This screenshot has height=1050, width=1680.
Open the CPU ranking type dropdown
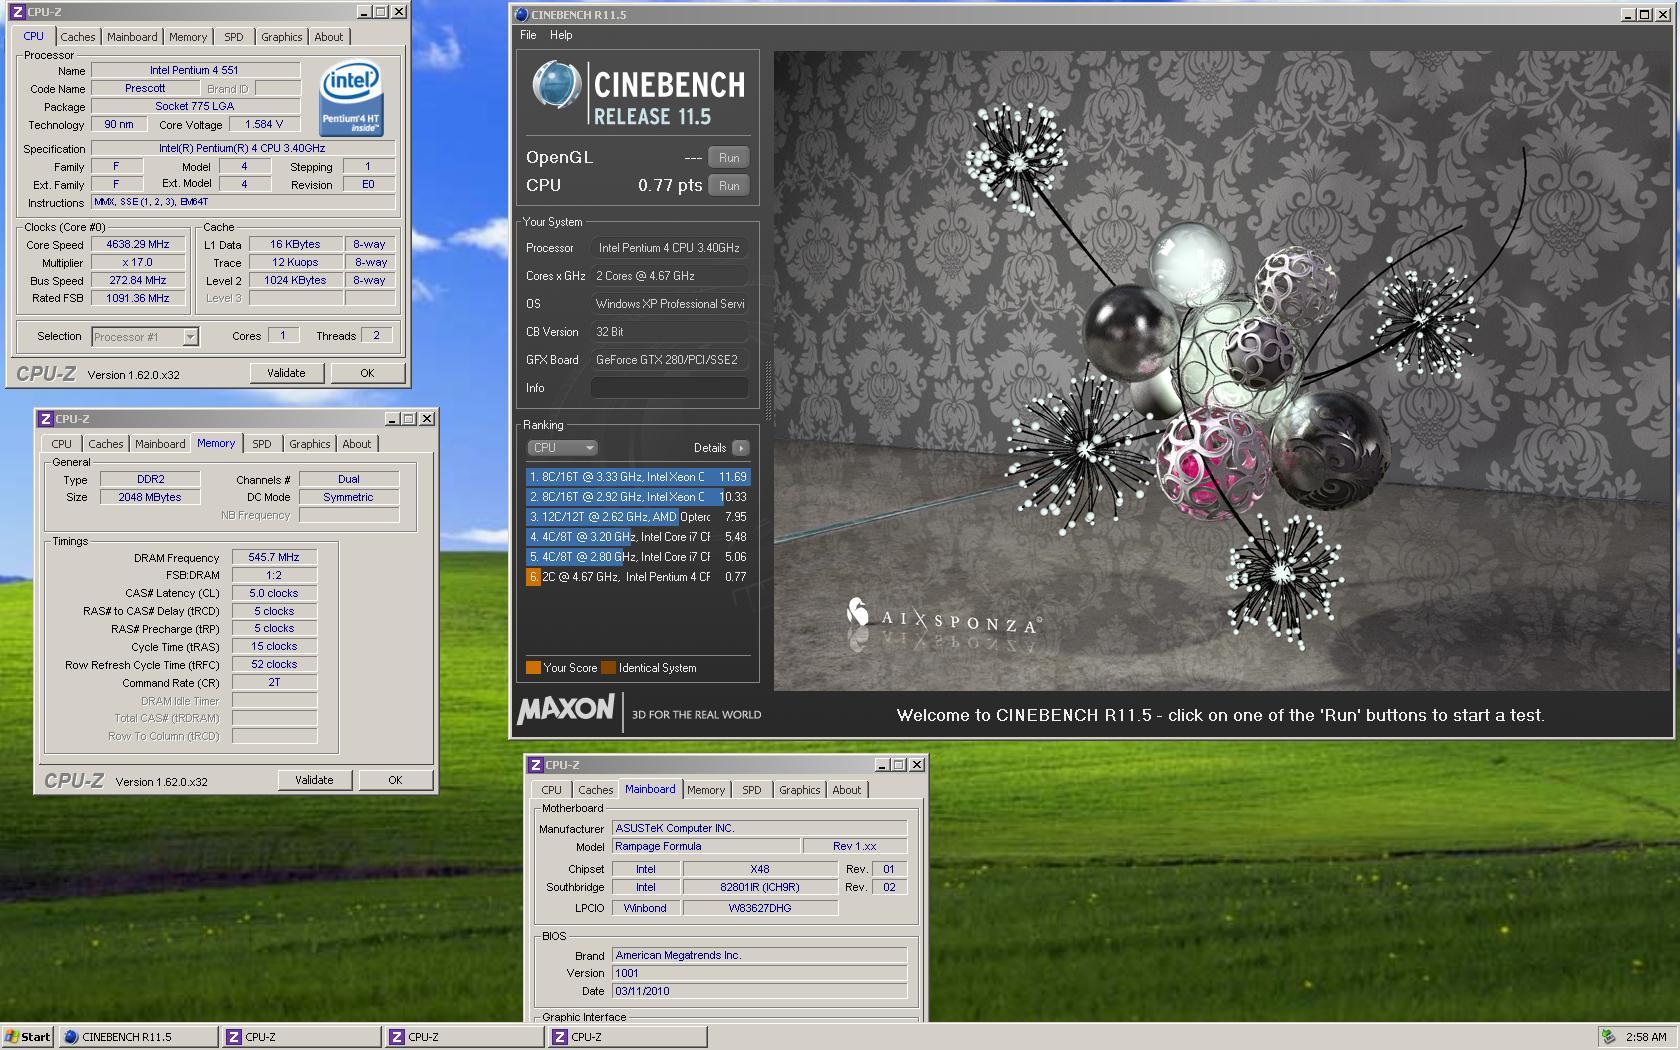pos(562,448)
